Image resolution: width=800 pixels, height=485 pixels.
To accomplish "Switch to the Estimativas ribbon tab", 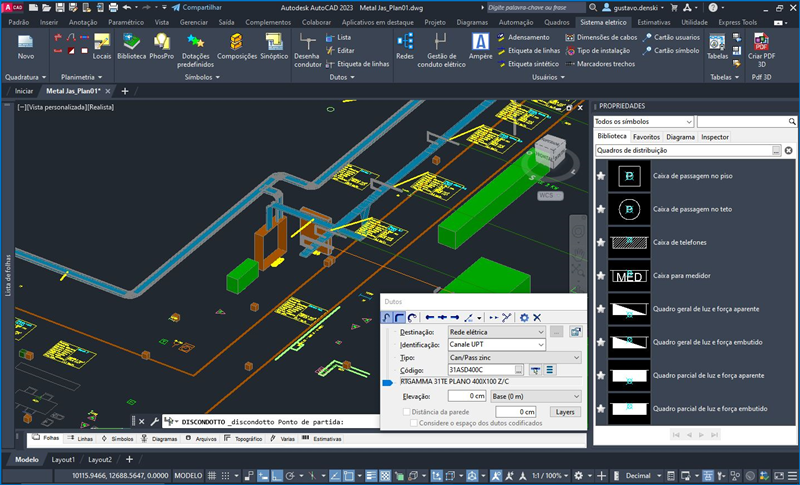I will click(654, 21).
